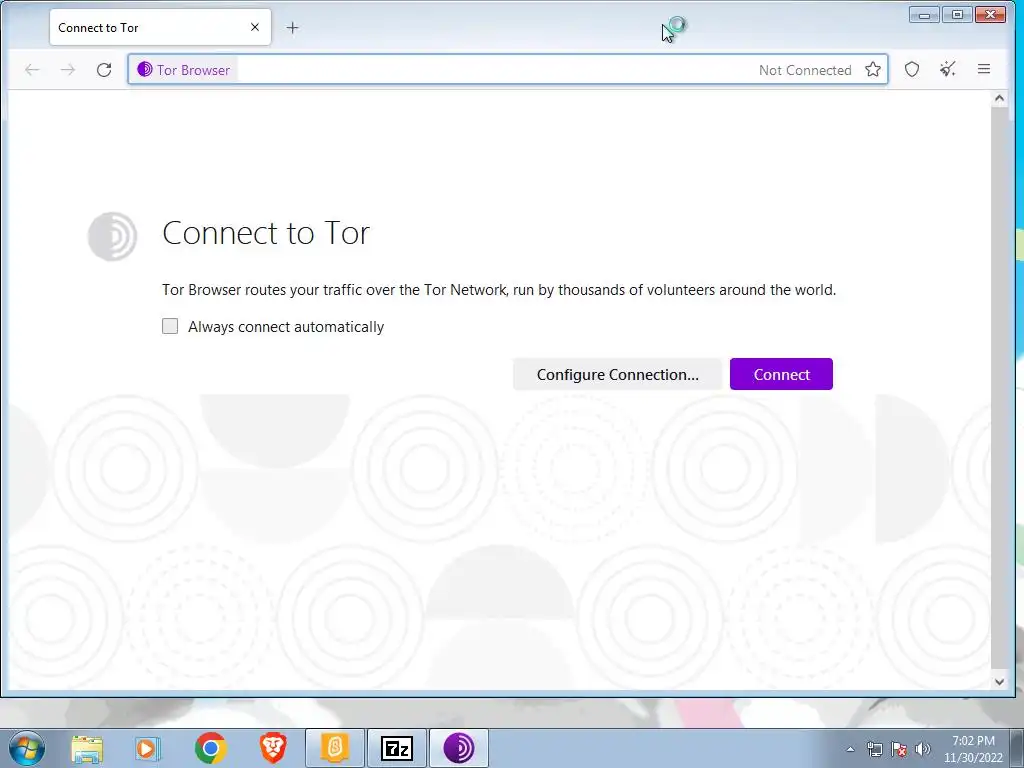The width and height of the screenshot is (1024, 768).
Task: Open Configure Connection settings
Action: click(617, 374)
